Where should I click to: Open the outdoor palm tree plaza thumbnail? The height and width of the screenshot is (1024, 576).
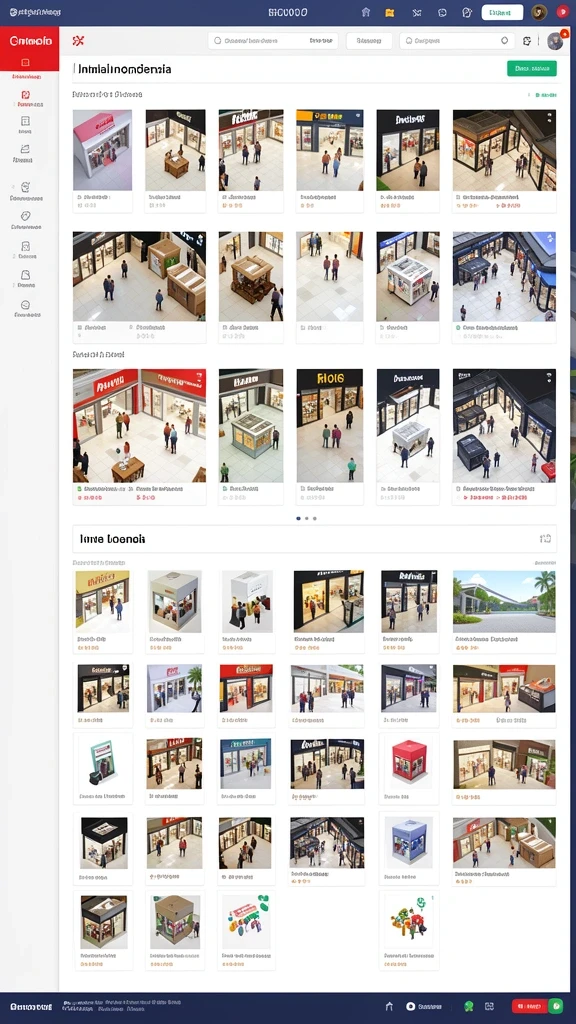click(504, 601)
